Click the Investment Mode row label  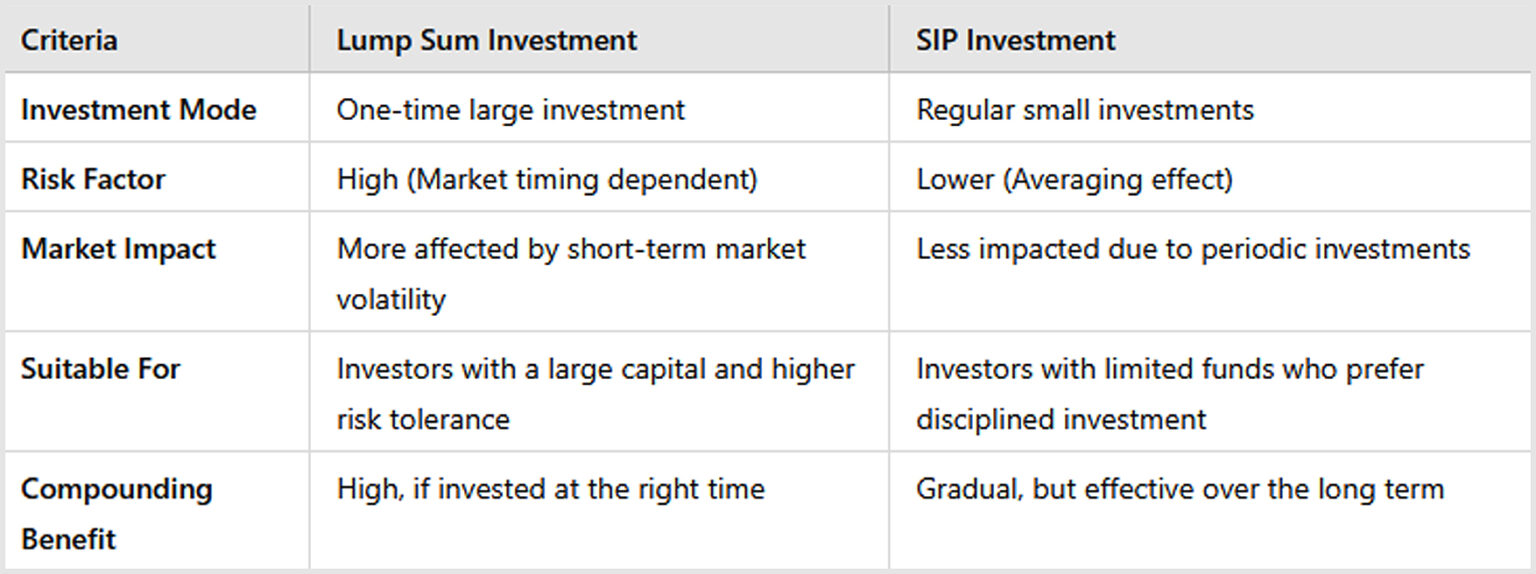tap(138, 109)
